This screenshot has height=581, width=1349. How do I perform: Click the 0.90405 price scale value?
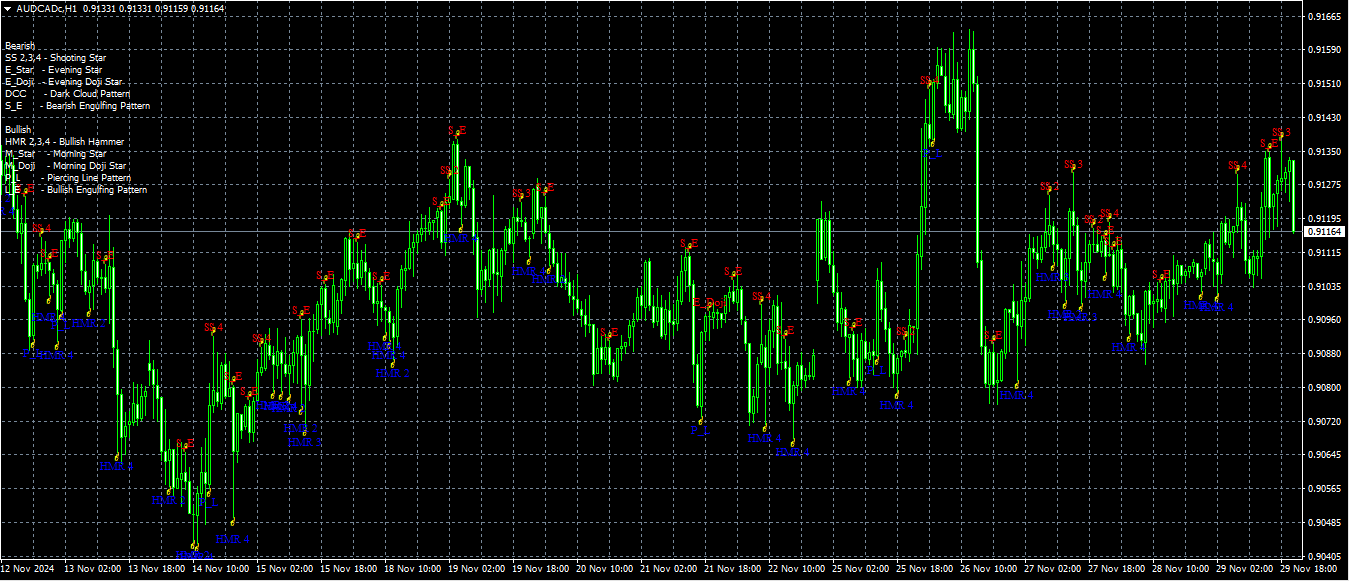pos(1324,557)
